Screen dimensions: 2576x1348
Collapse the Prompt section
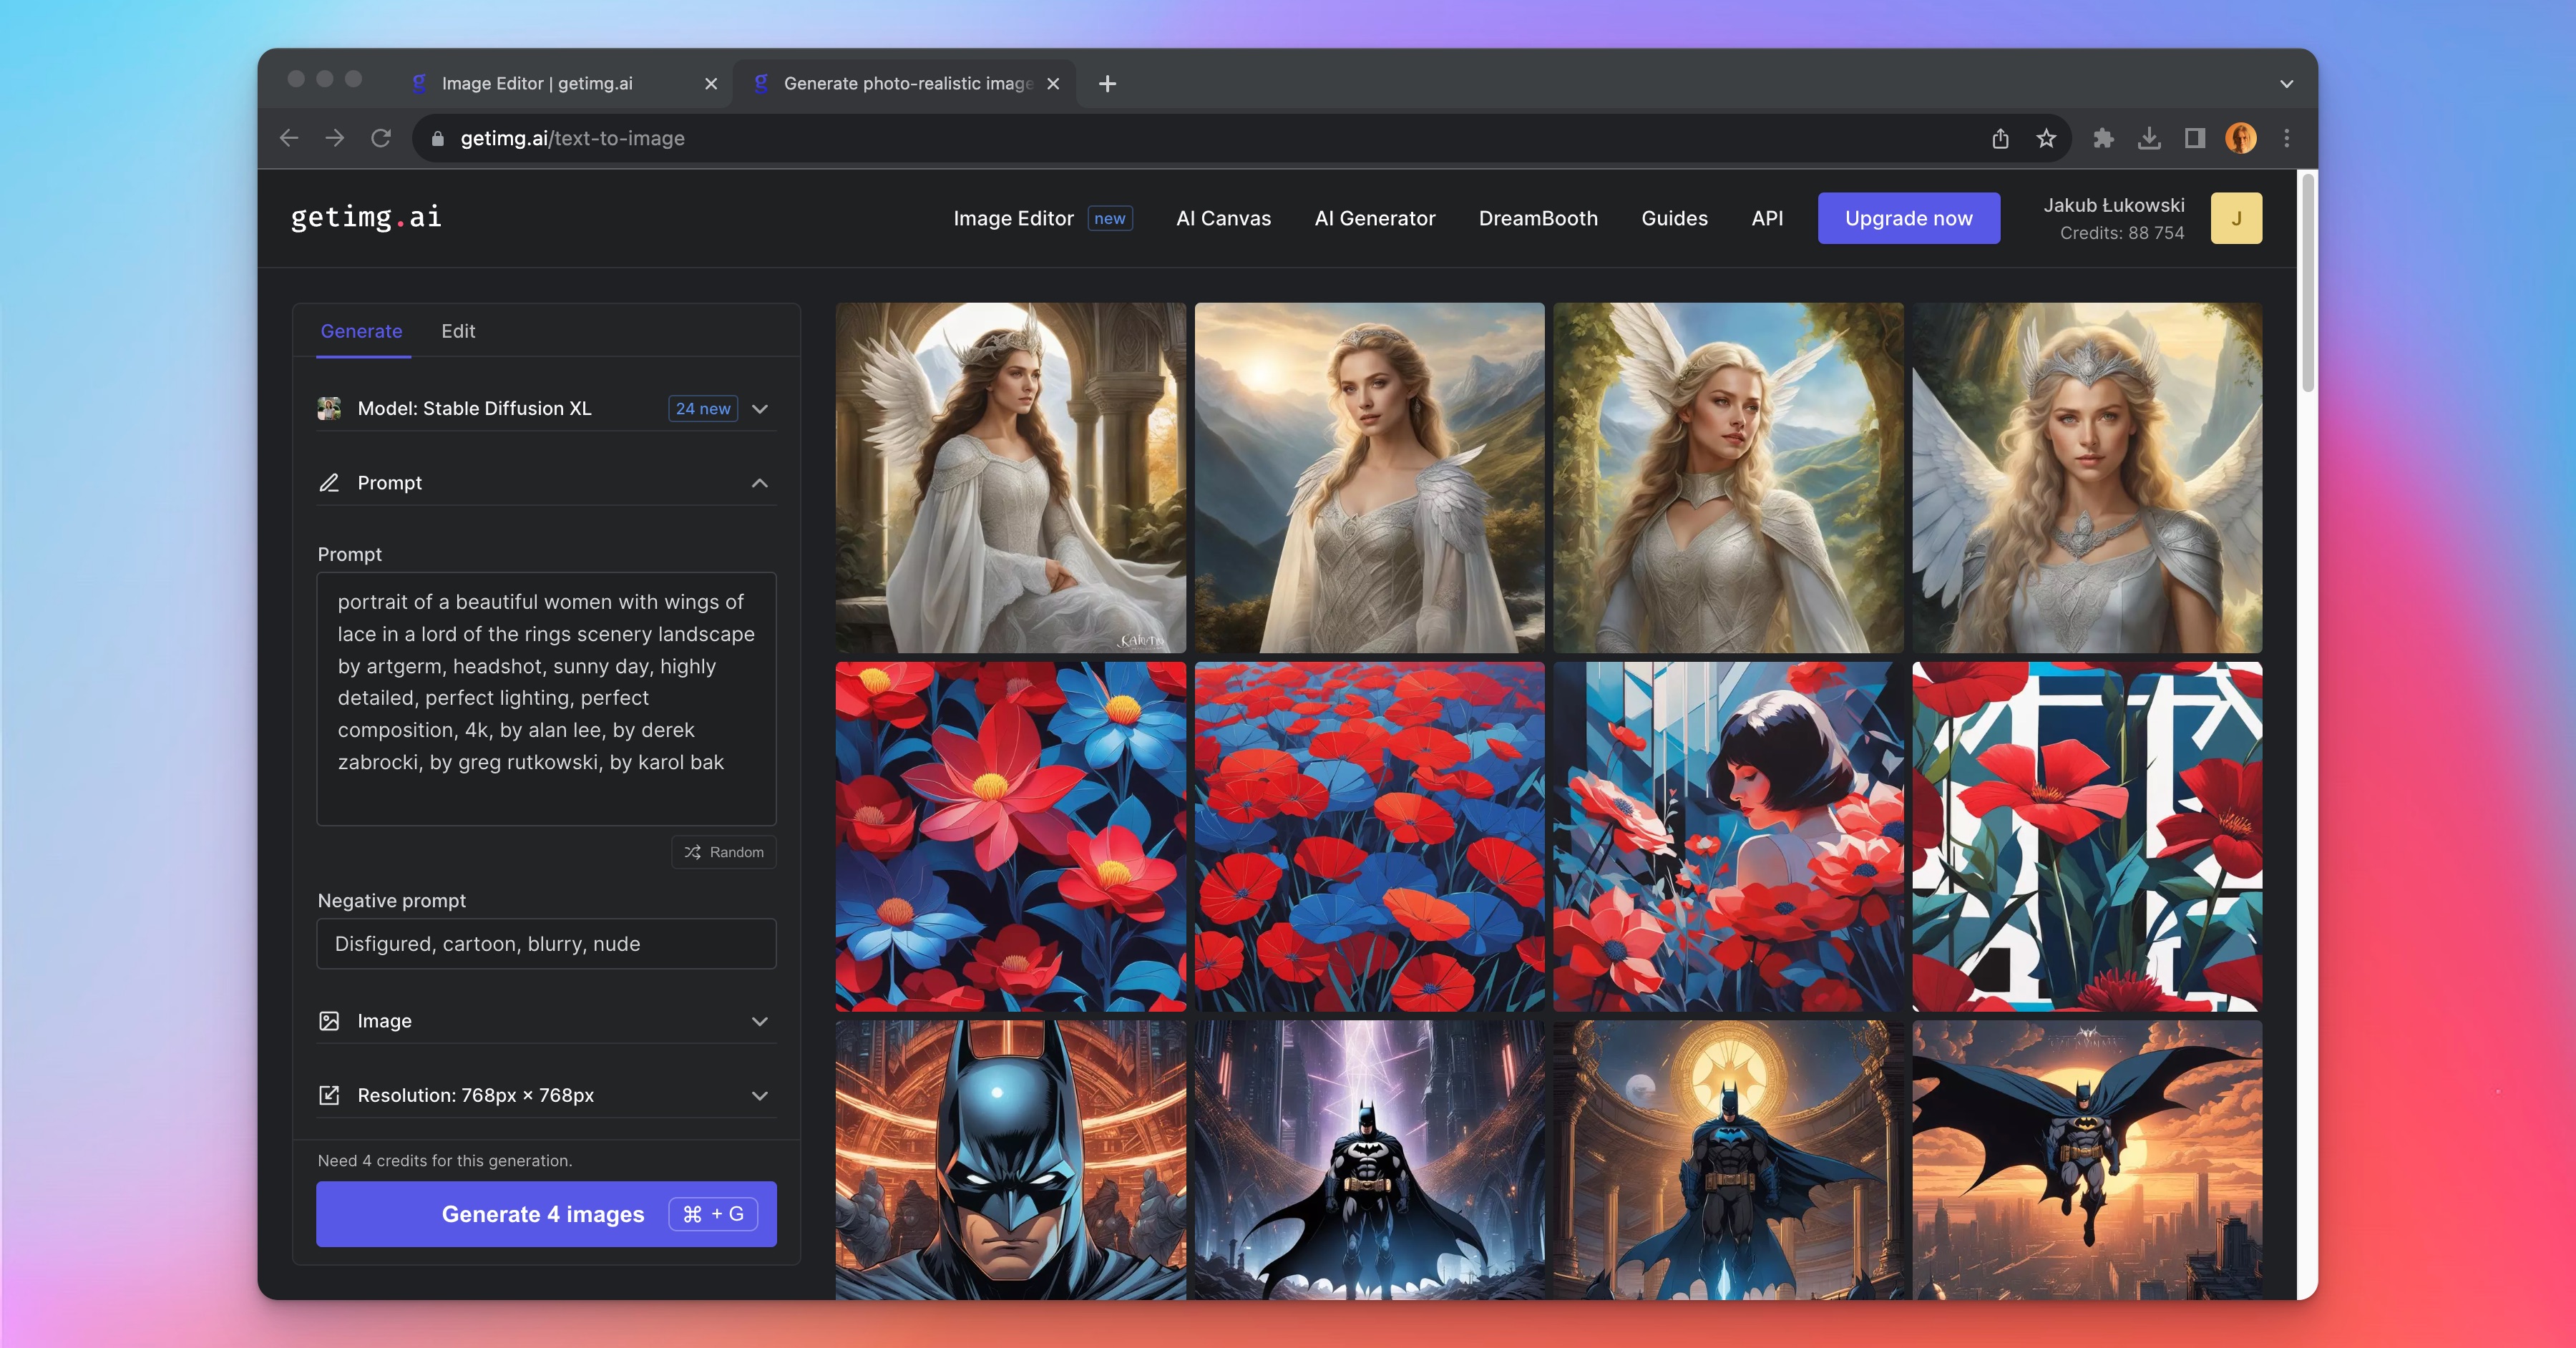[759, 483]
